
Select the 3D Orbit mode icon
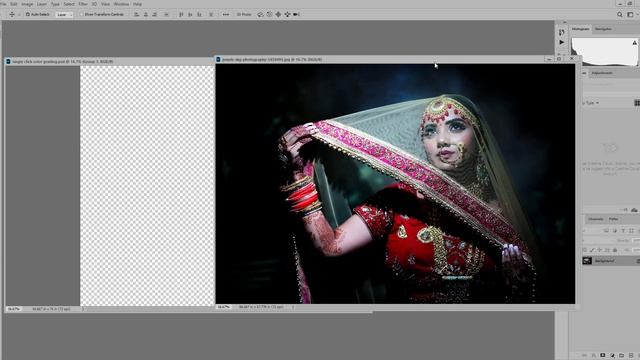click(260, 14)
